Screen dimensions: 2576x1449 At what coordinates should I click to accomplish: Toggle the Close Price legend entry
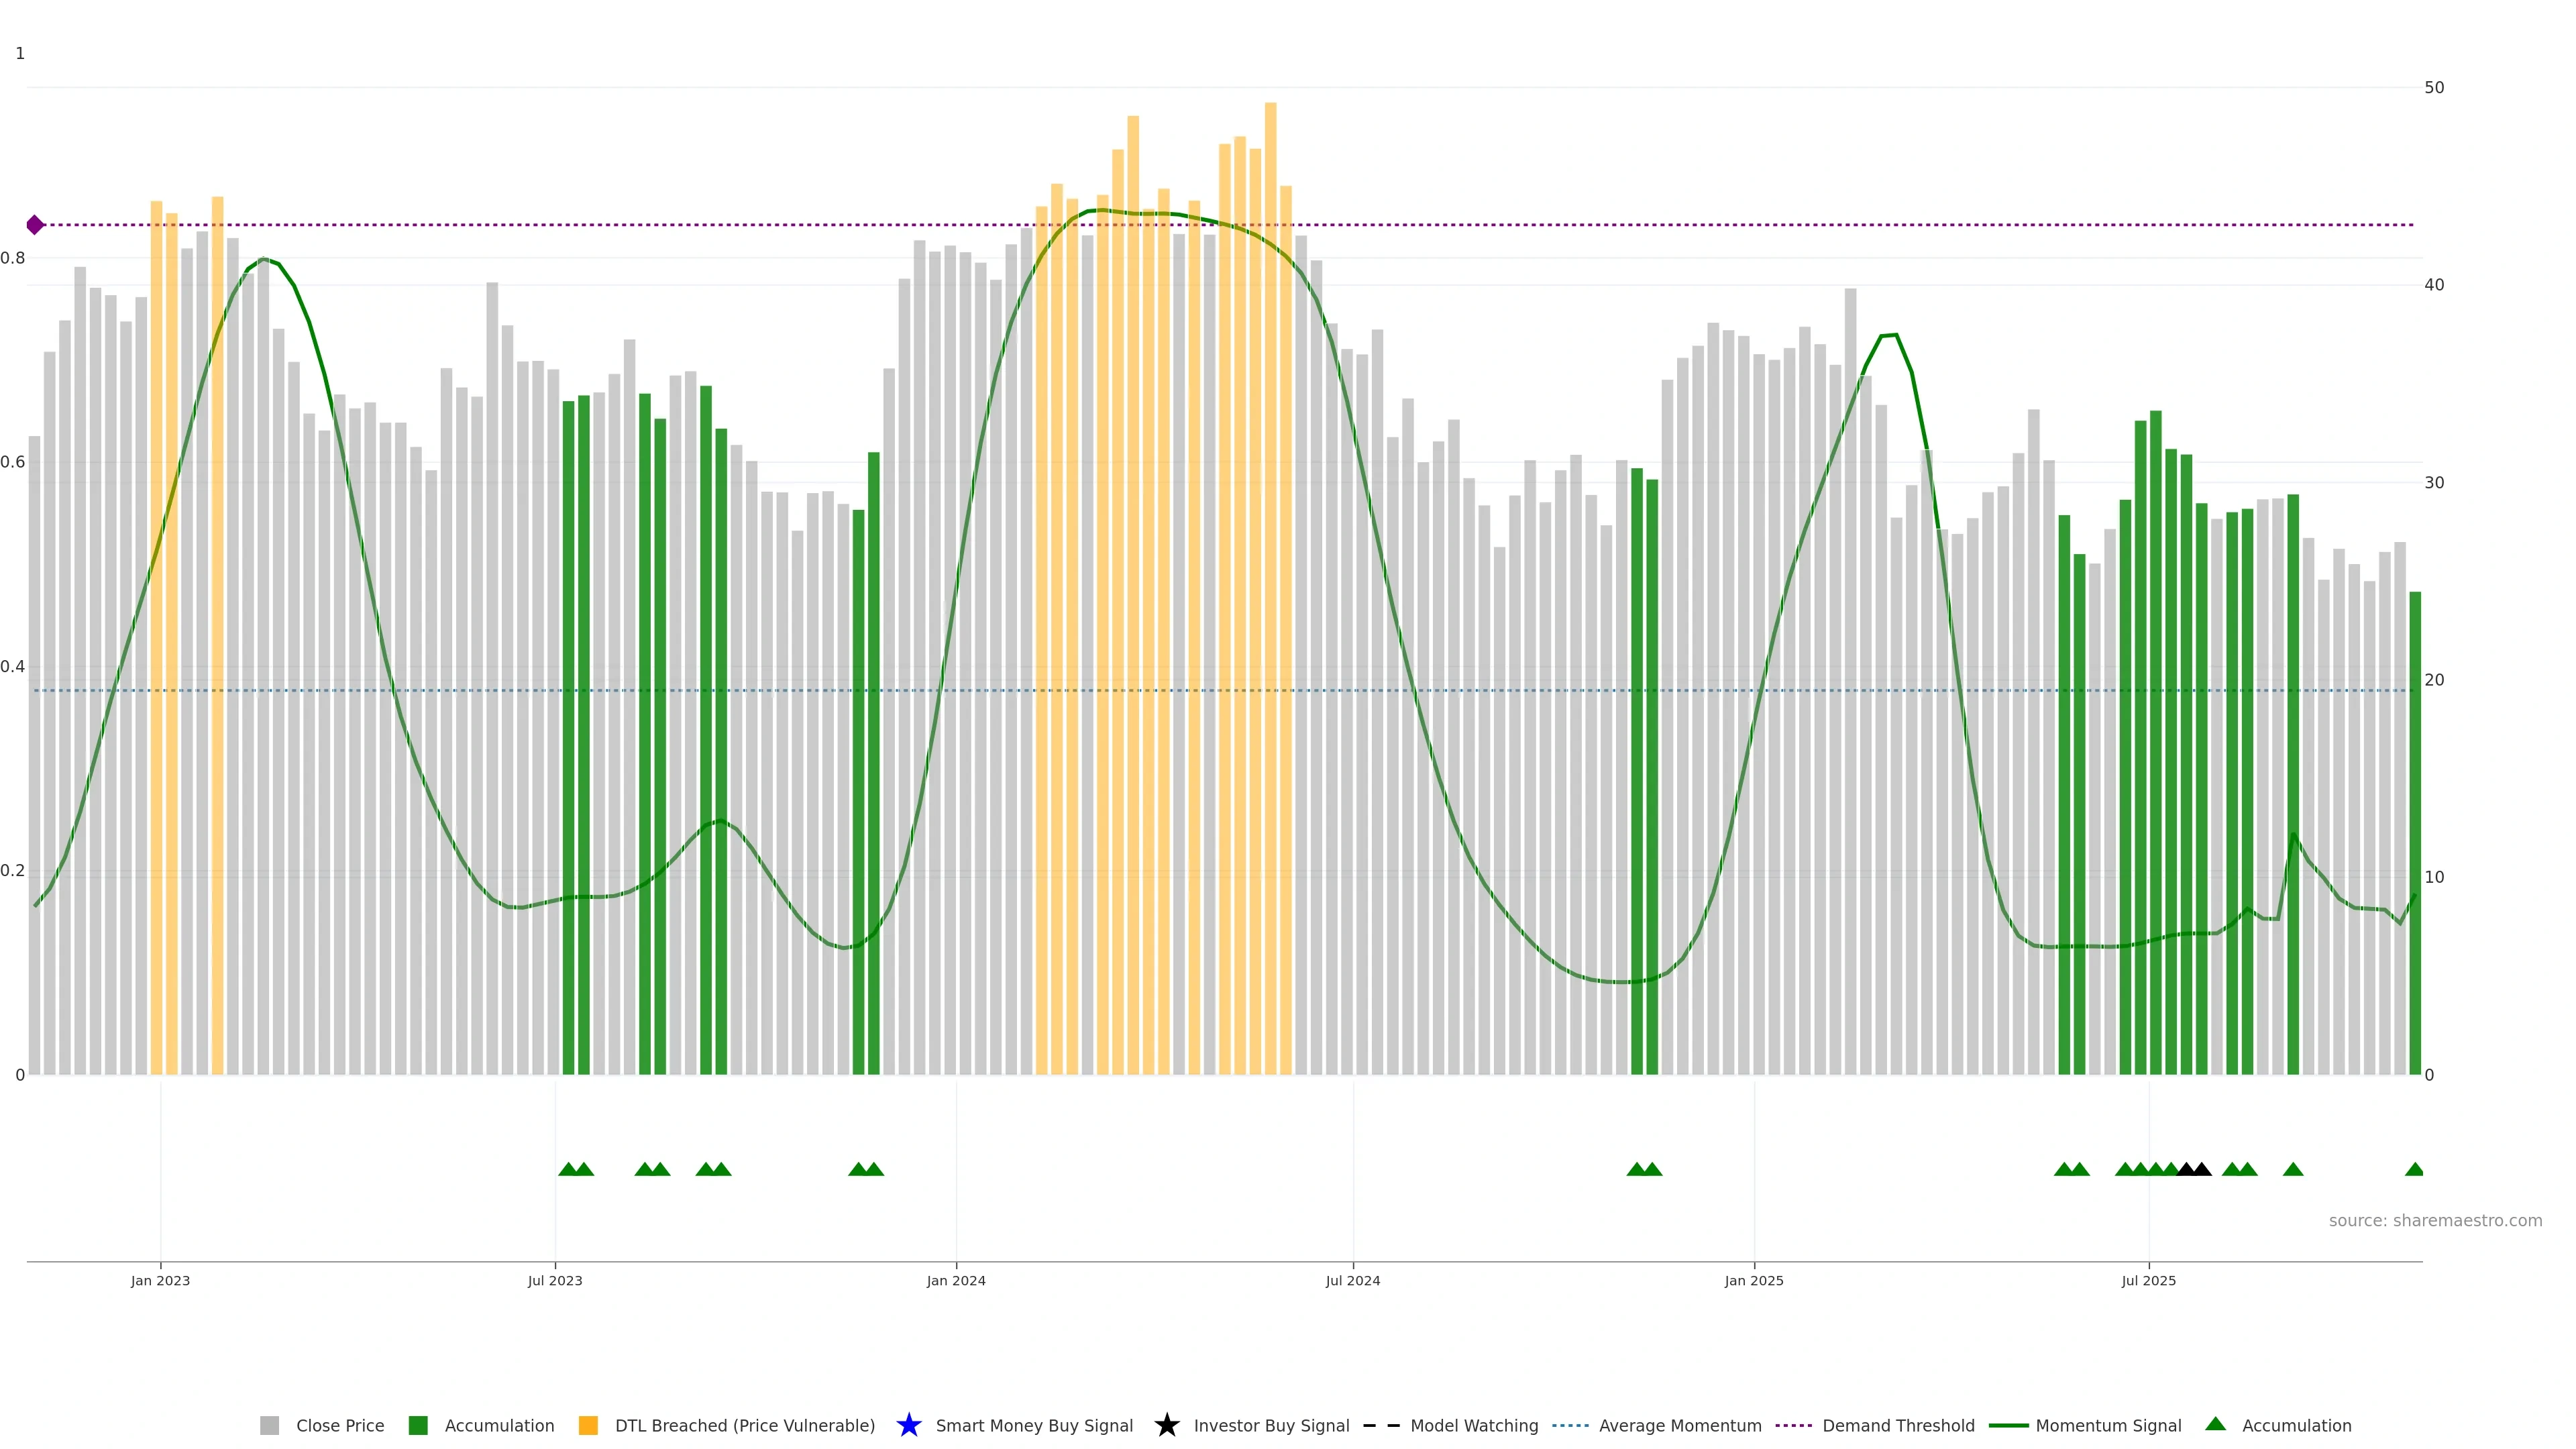tap(339, 1425)
